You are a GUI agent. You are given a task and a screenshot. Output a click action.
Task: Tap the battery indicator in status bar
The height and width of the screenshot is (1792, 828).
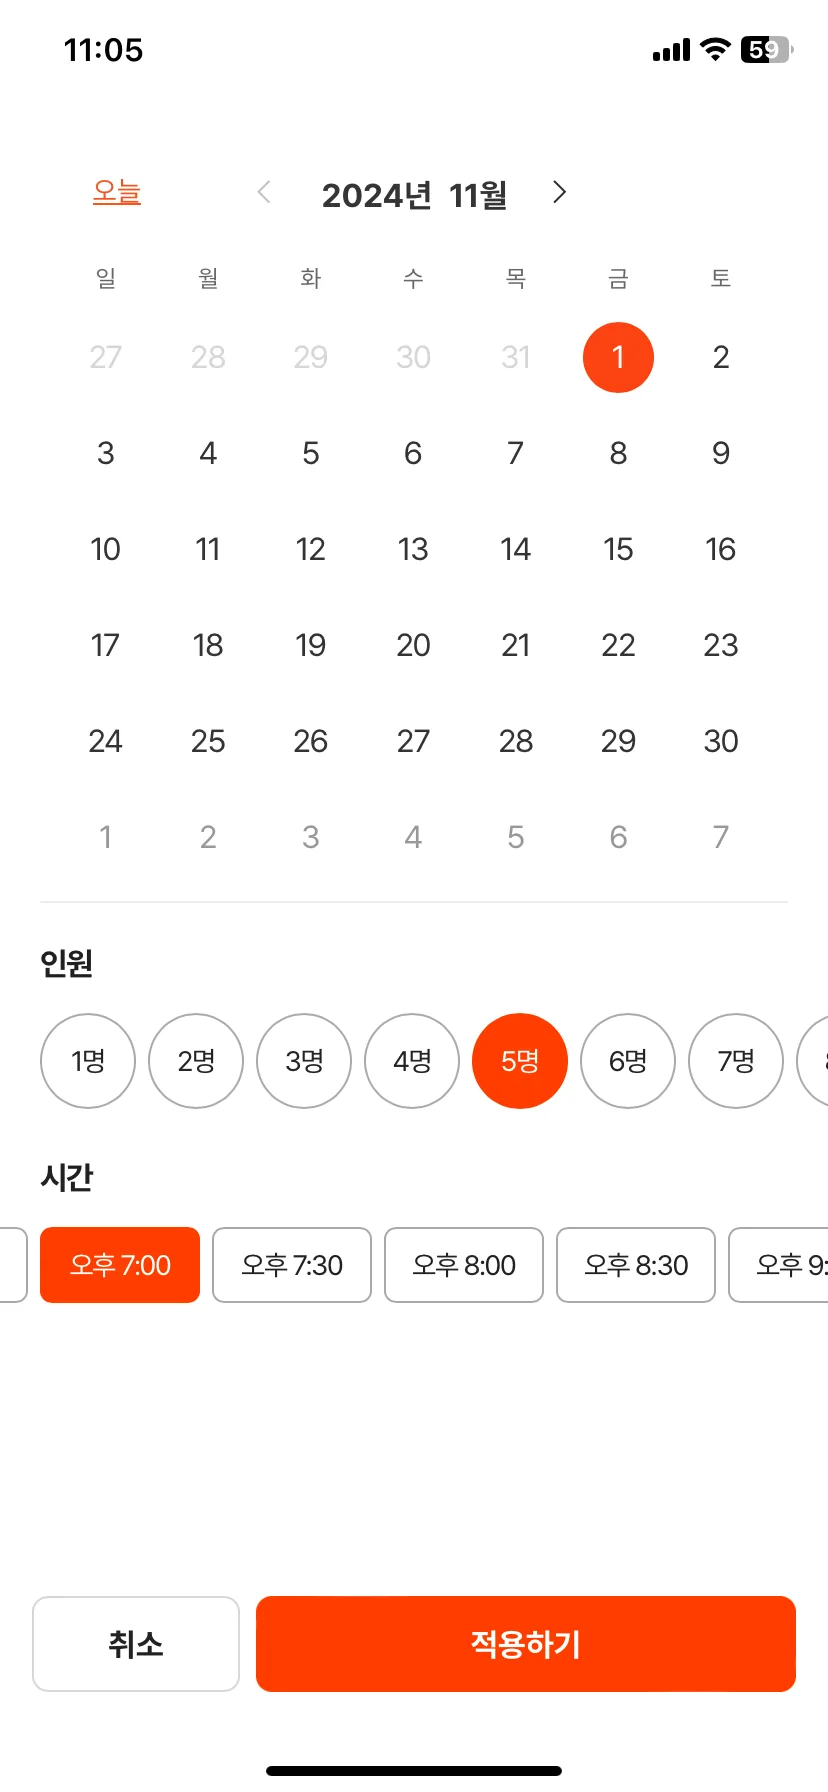coord(766,49)
